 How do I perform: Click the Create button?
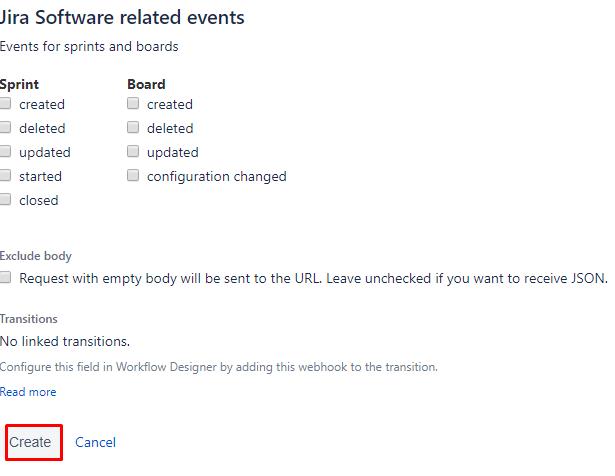(x=34, y=442)
